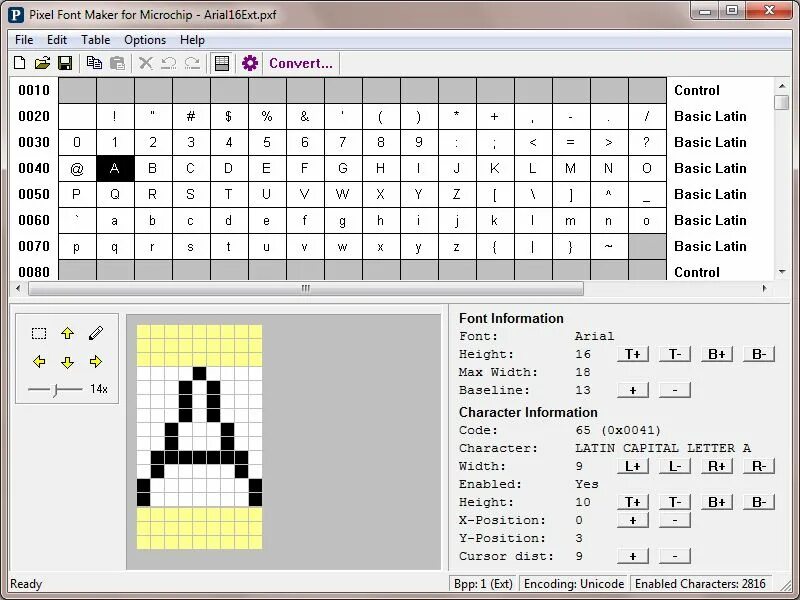This screenshot has height=600, width=800.
Task: Toggle the character's Enabled status
Action: click(586, 484)
